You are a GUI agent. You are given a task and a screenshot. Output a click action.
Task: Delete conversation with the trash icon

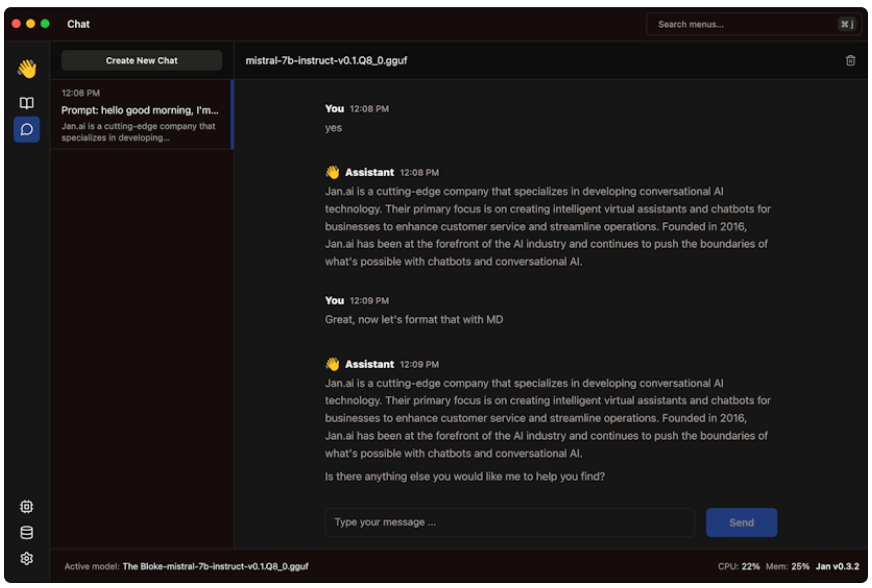point(850,60)
